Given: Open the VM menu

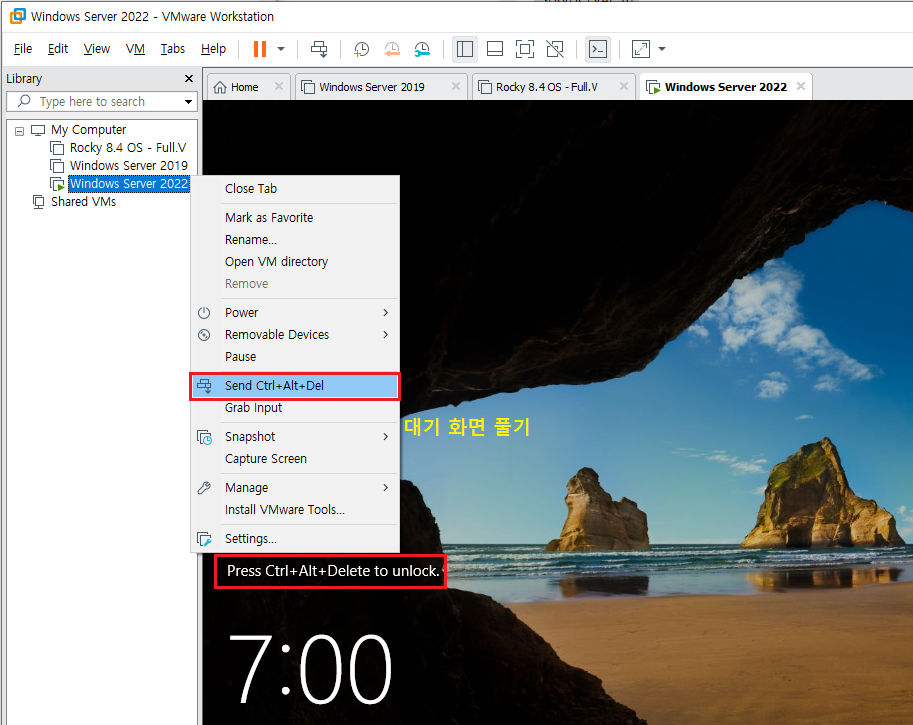Looking at the screenshot, I should [x=135, y=49].
